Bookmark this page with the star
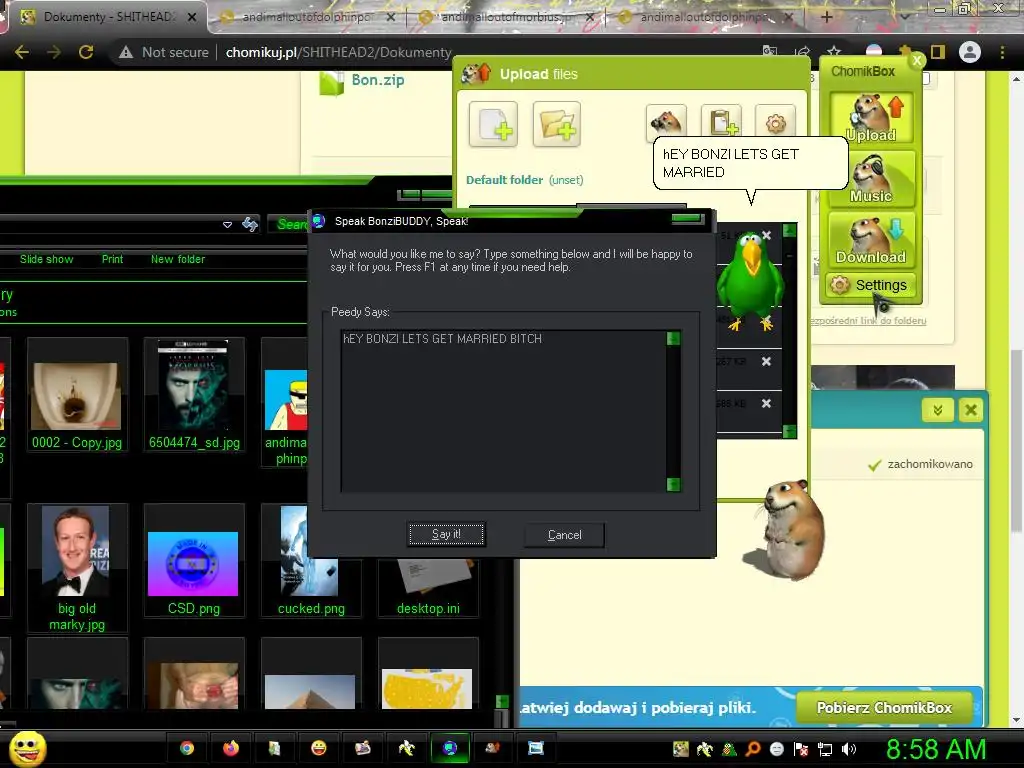The height and width of the screenshot is (768, 1024). [x=834, y=52]
